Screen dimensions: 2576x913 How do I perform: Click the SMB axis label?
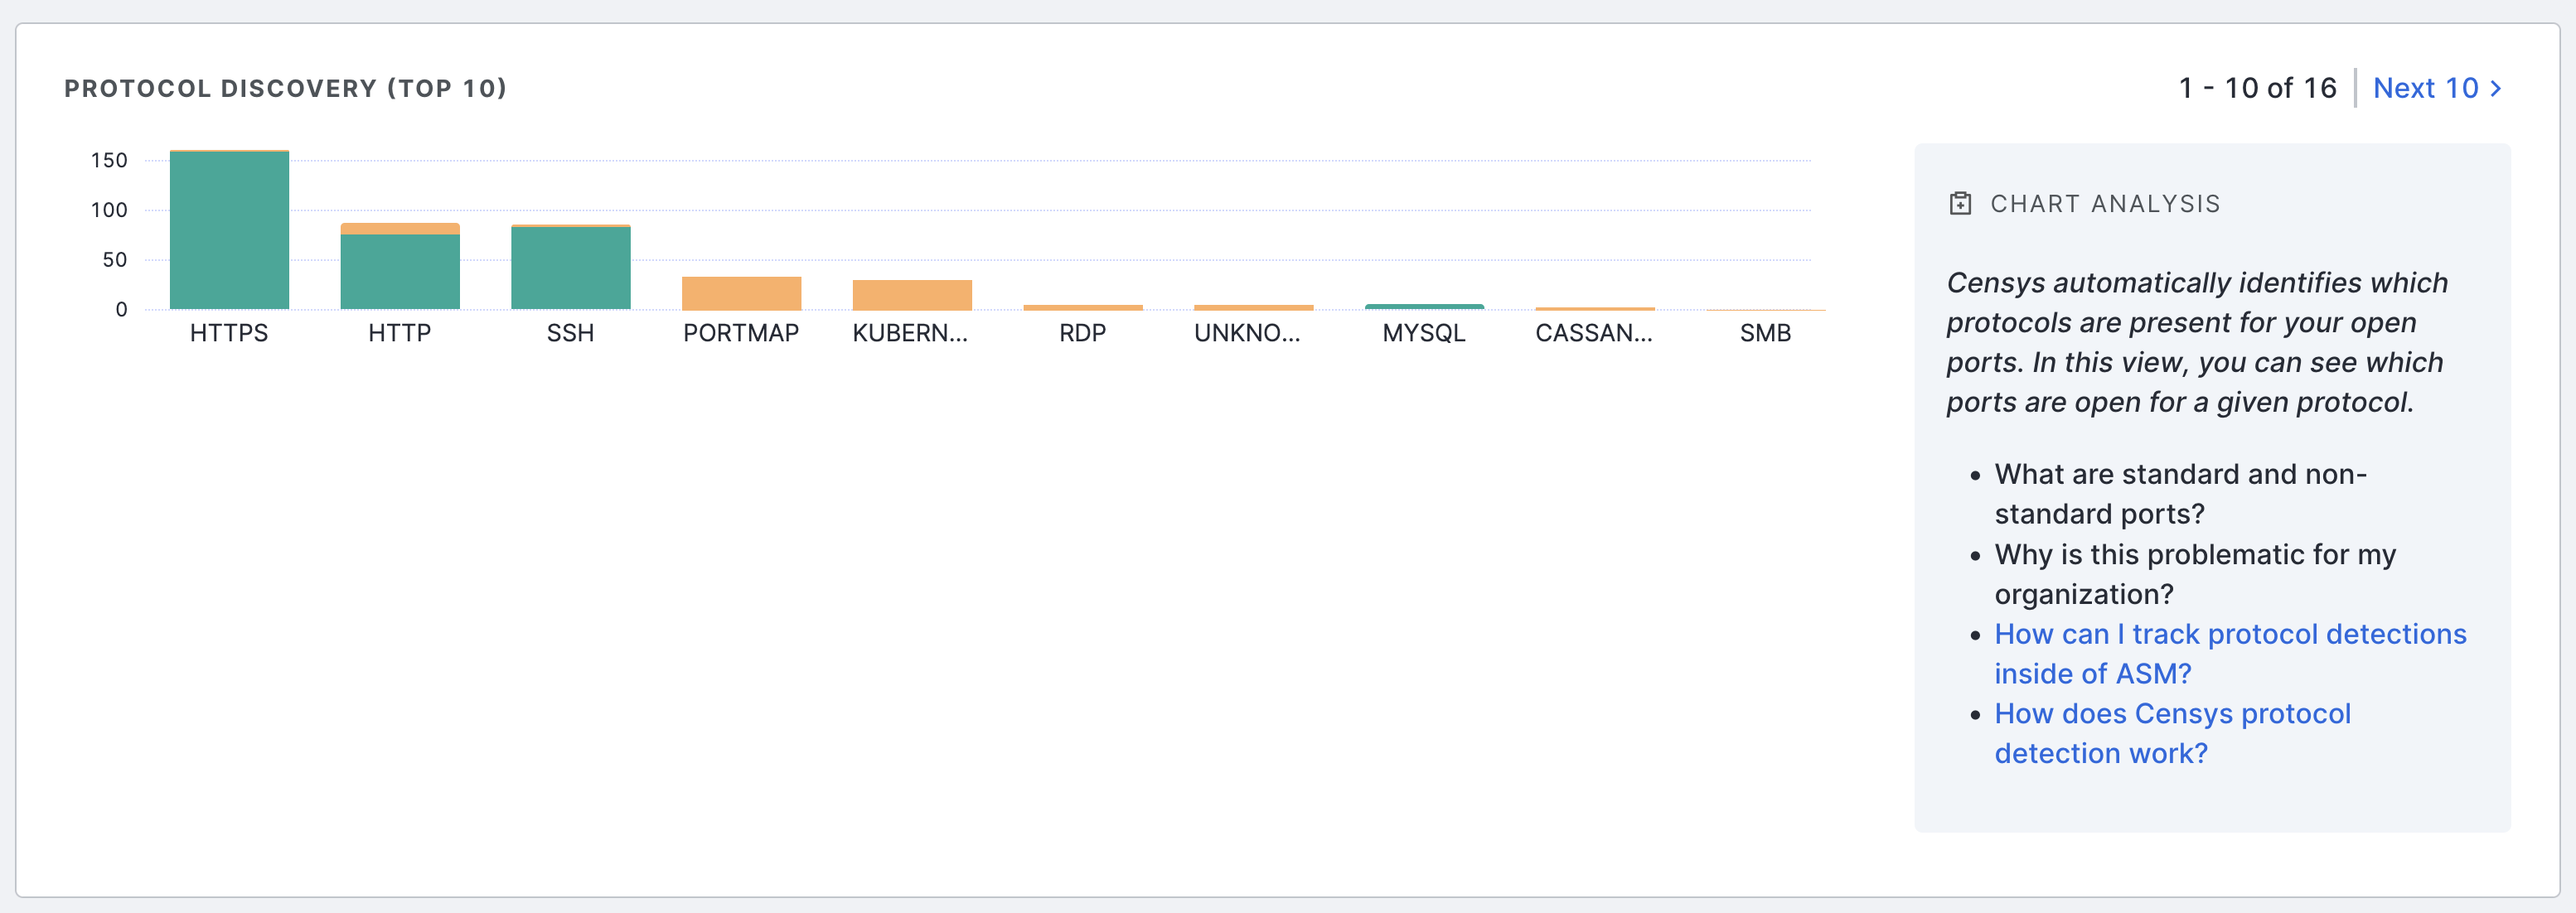[x=1765, y=333]
